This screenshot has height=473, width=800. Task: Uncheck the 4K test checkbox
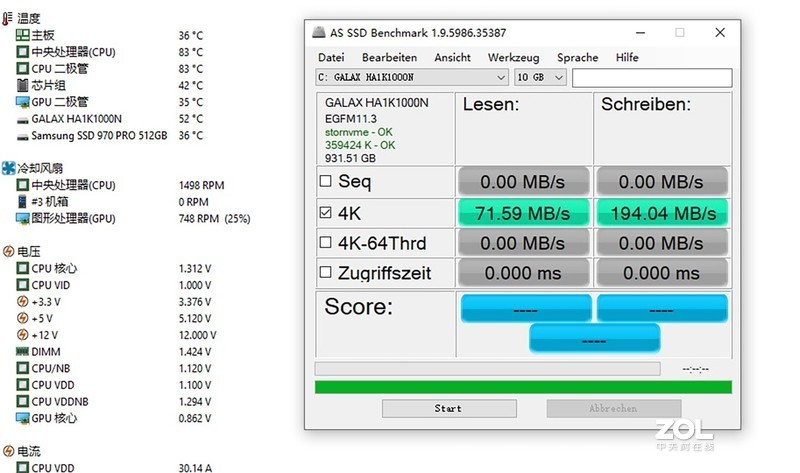coord(325,212)
